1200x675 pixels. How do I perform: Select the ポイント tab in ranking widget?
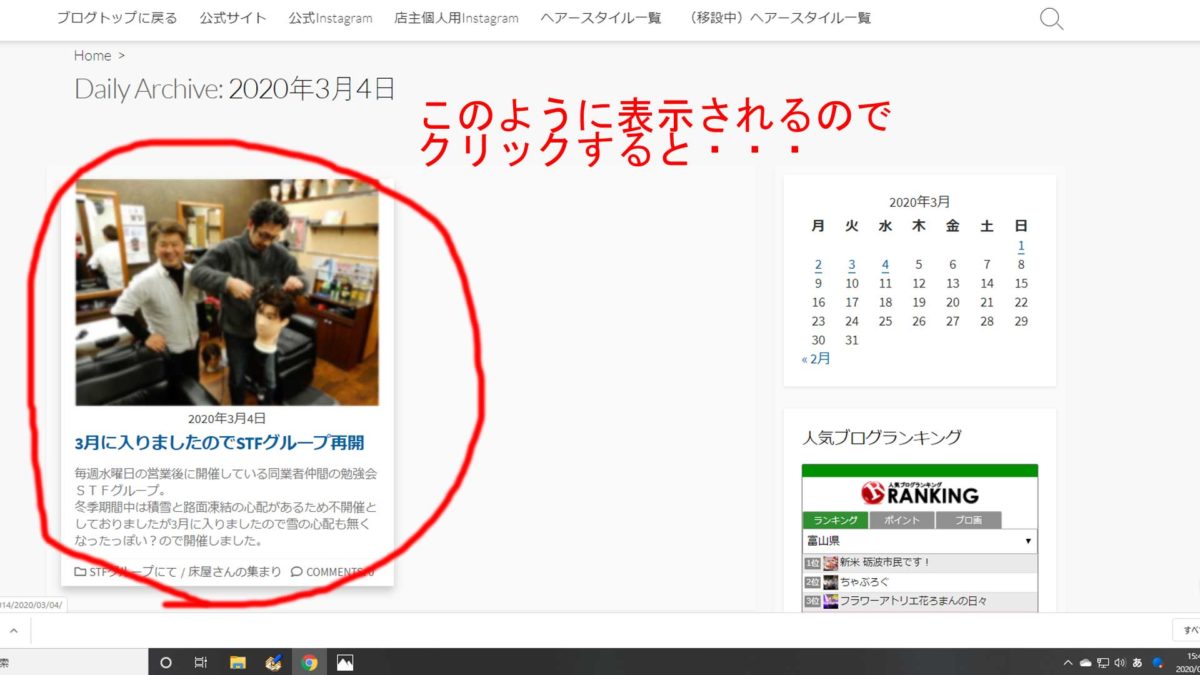pos(901,520)
